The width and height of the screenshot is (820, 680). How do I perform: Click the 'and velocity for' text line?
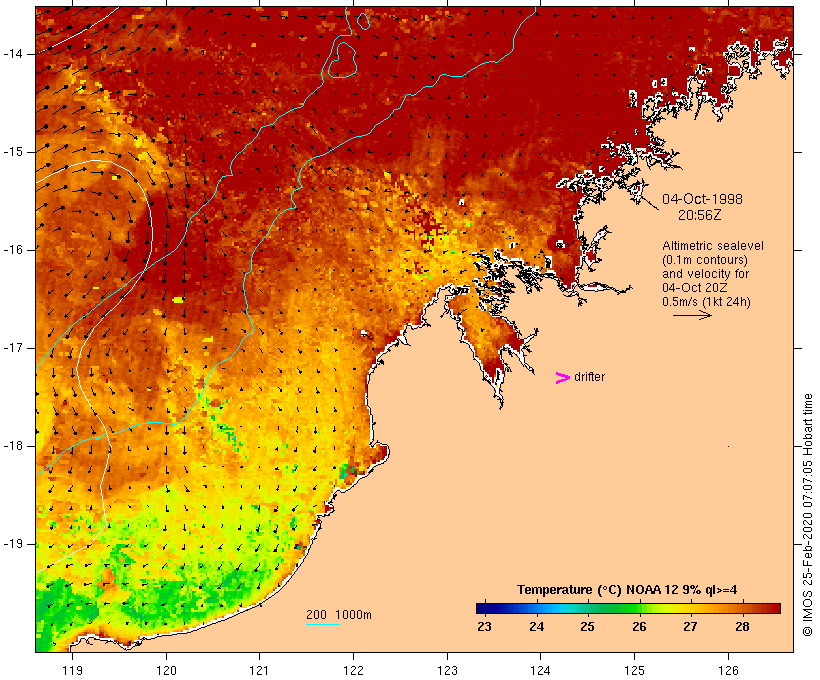point(705,274)
